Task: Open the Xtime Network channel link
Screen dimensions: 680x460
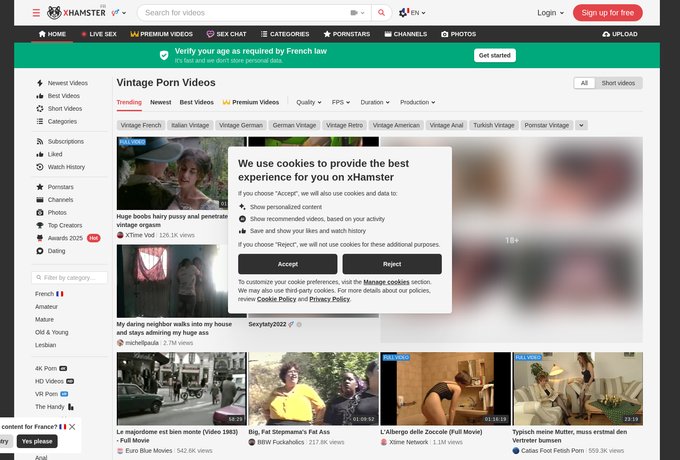Action: click(409, 442)
